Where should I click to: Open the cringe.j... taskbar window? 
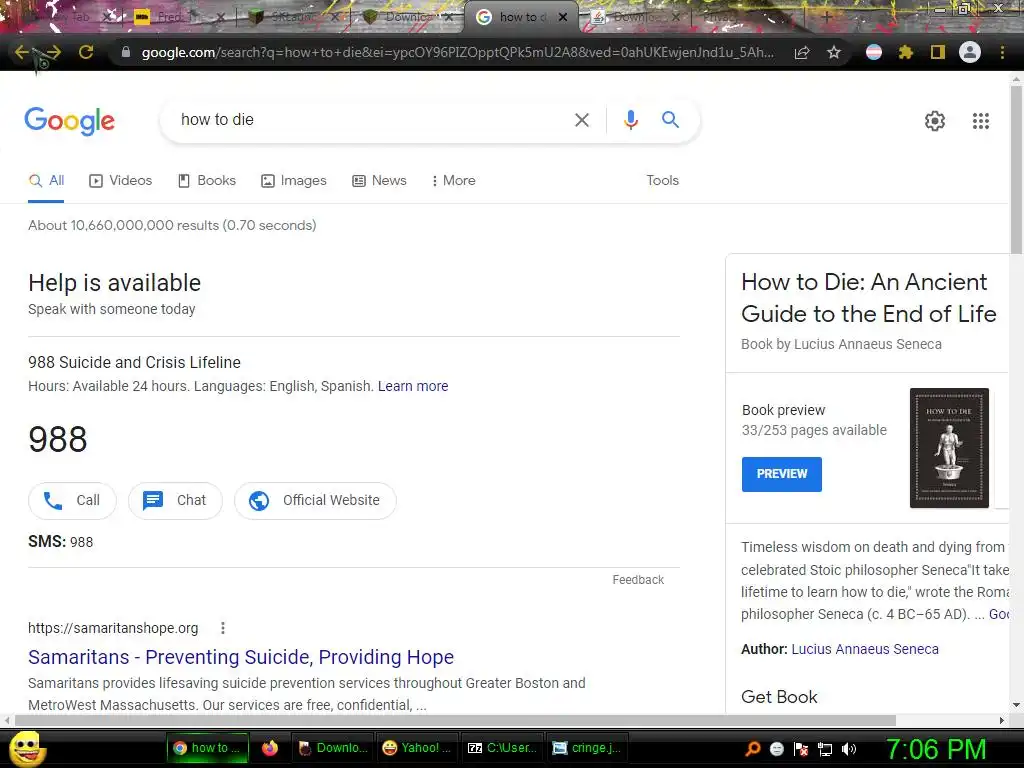586,748
